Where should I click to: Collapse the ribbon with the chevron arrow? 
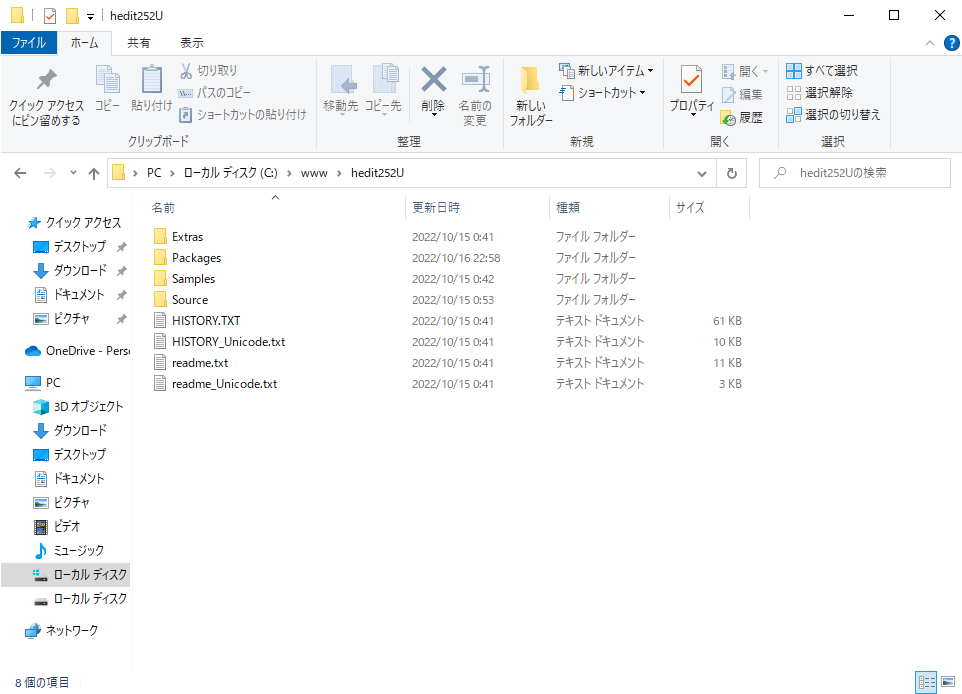[x=930, y=43]
